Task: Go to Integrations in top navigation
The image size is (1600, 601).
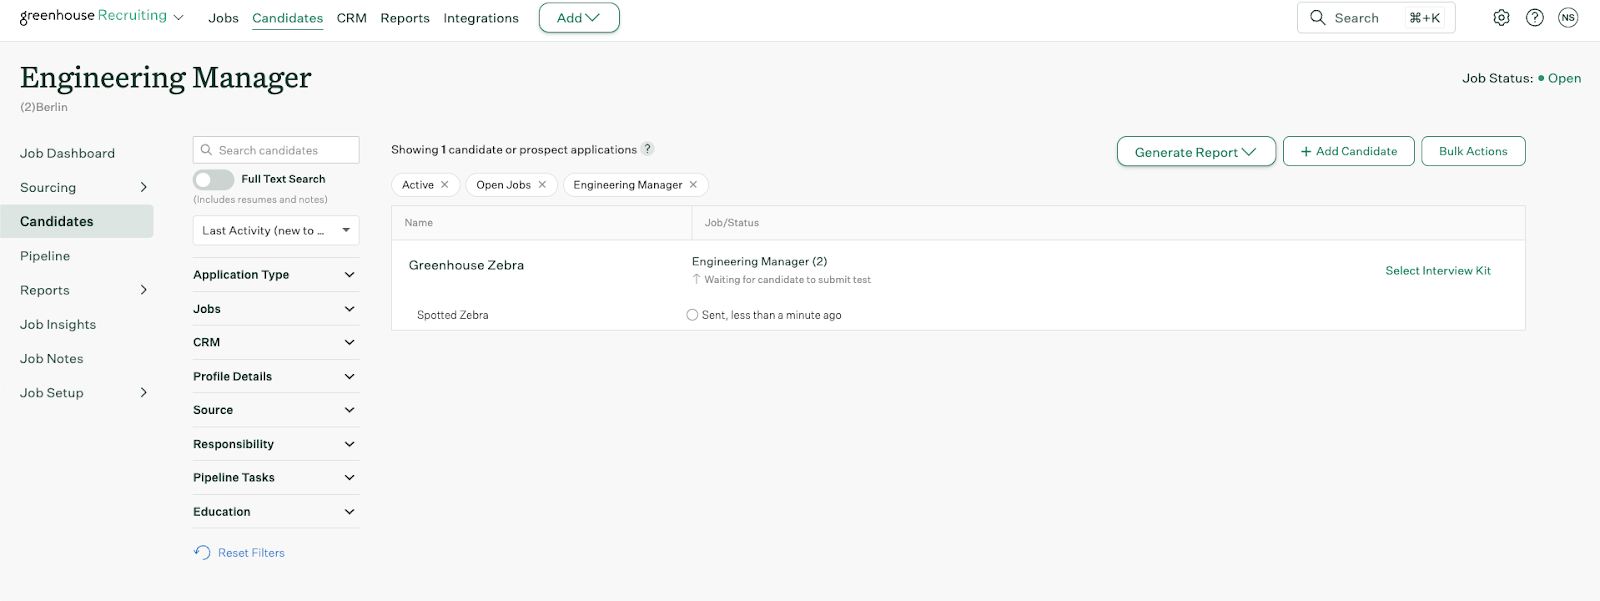Action: click(x=481, y=18)
